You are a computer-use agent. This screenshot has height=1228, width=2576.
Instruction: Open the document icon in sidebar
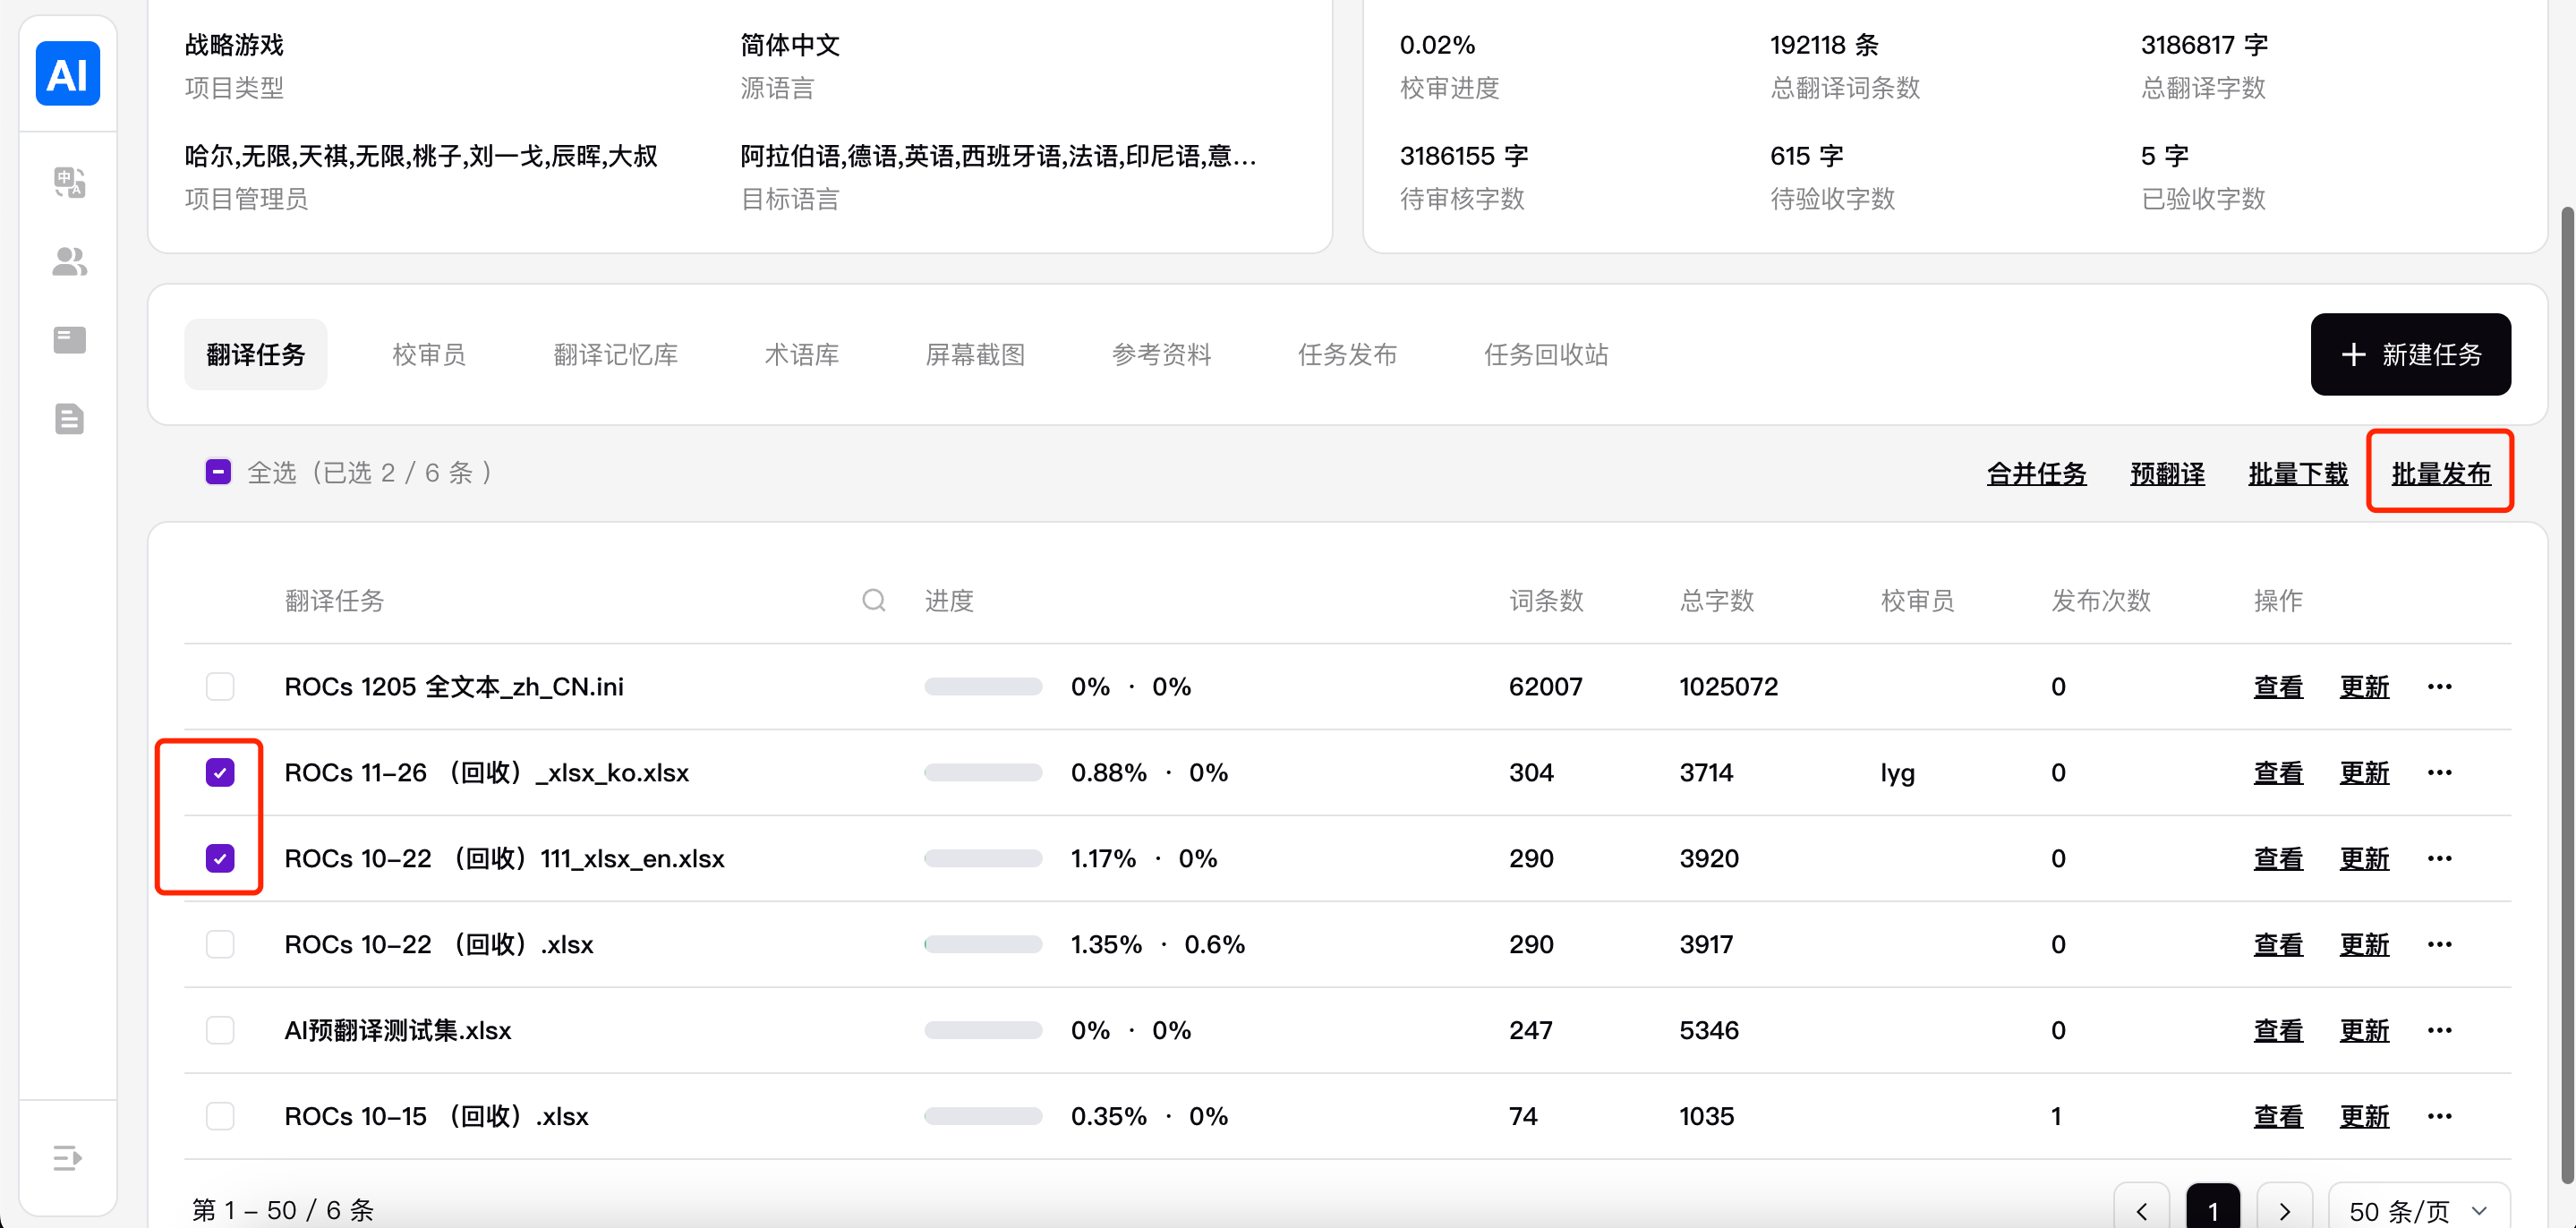pos(69,419)
